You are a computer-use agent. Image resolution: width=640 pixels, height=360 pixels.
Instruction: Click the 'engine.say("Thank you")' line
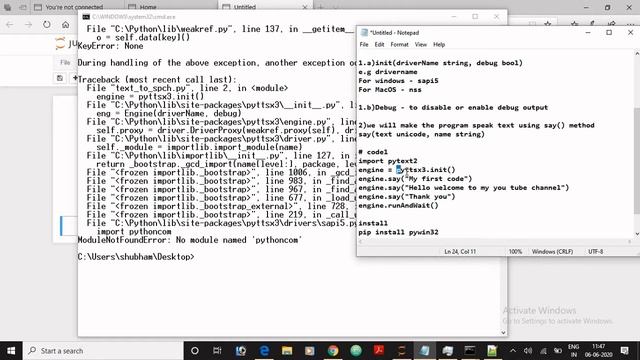[x=407, y=196]
